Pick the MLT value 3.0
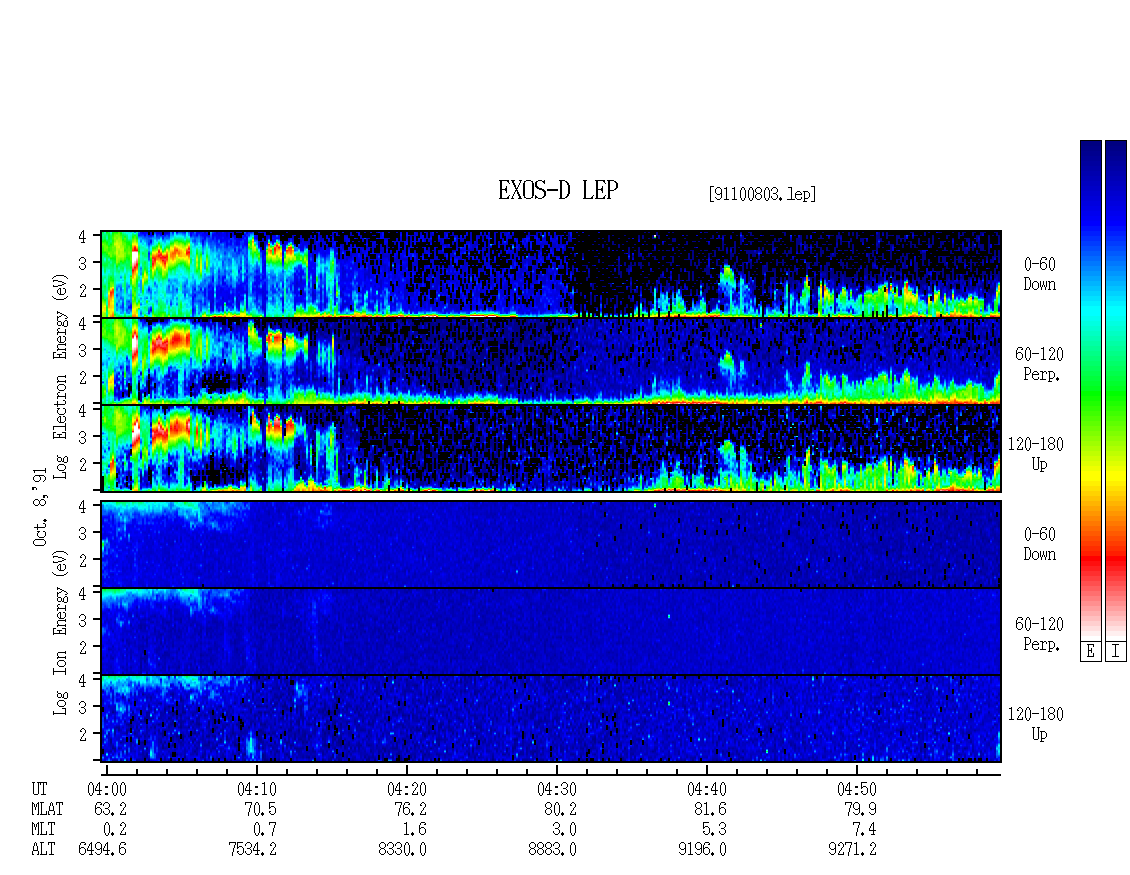The image size is (1130, 875). point(564,830)
